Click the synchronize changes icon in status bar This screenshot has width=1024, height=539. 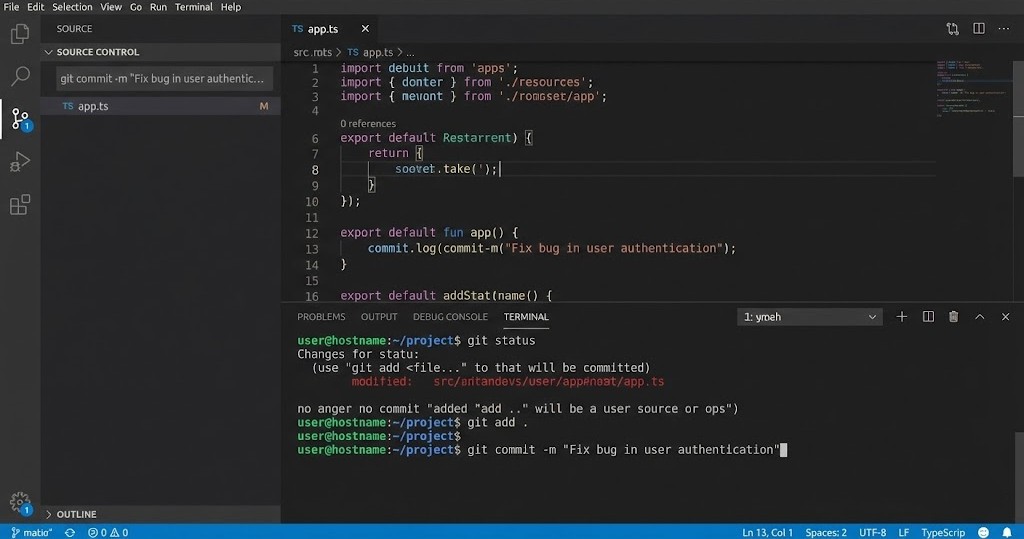(70, 532)
